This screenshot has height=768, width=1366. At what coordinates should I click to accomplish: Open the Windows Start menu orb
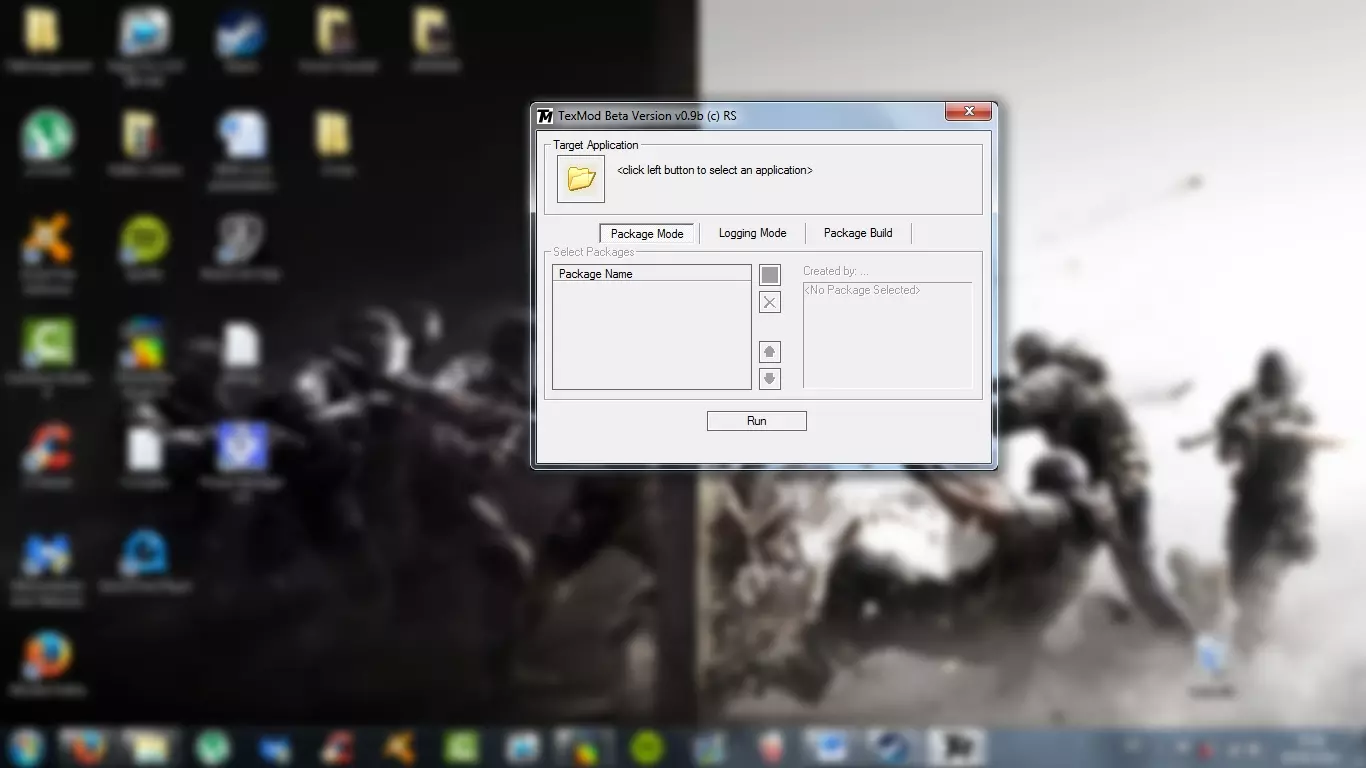pos(26,747)
